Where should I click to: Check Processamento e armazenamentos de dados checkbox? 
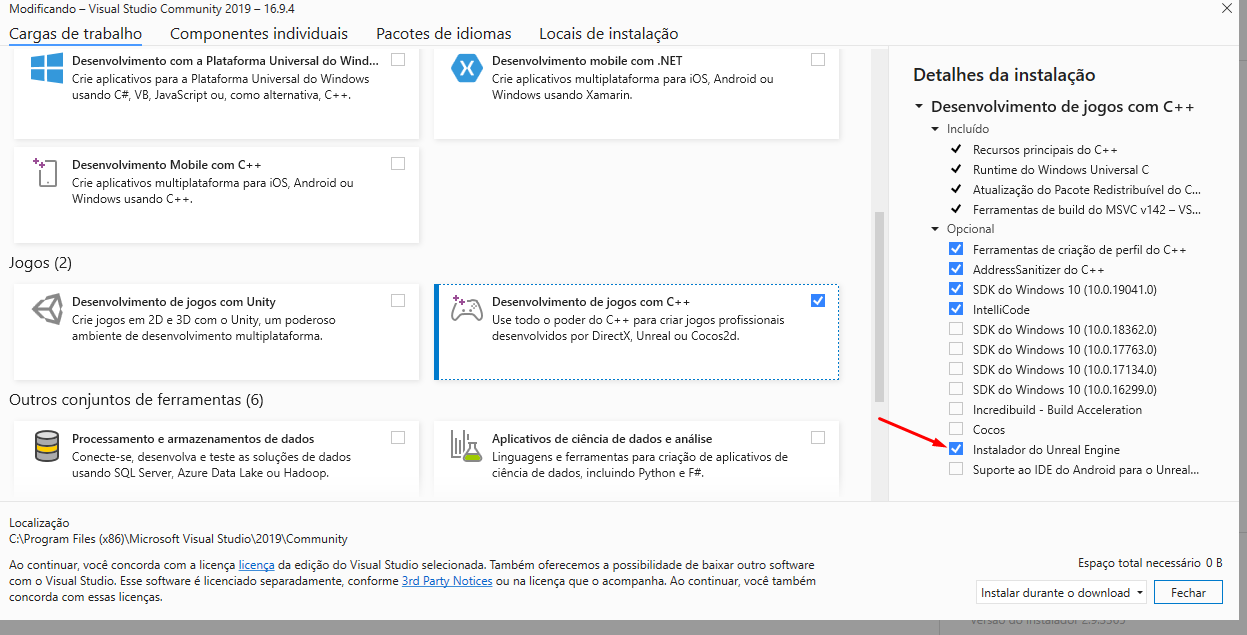coord(398,438)
